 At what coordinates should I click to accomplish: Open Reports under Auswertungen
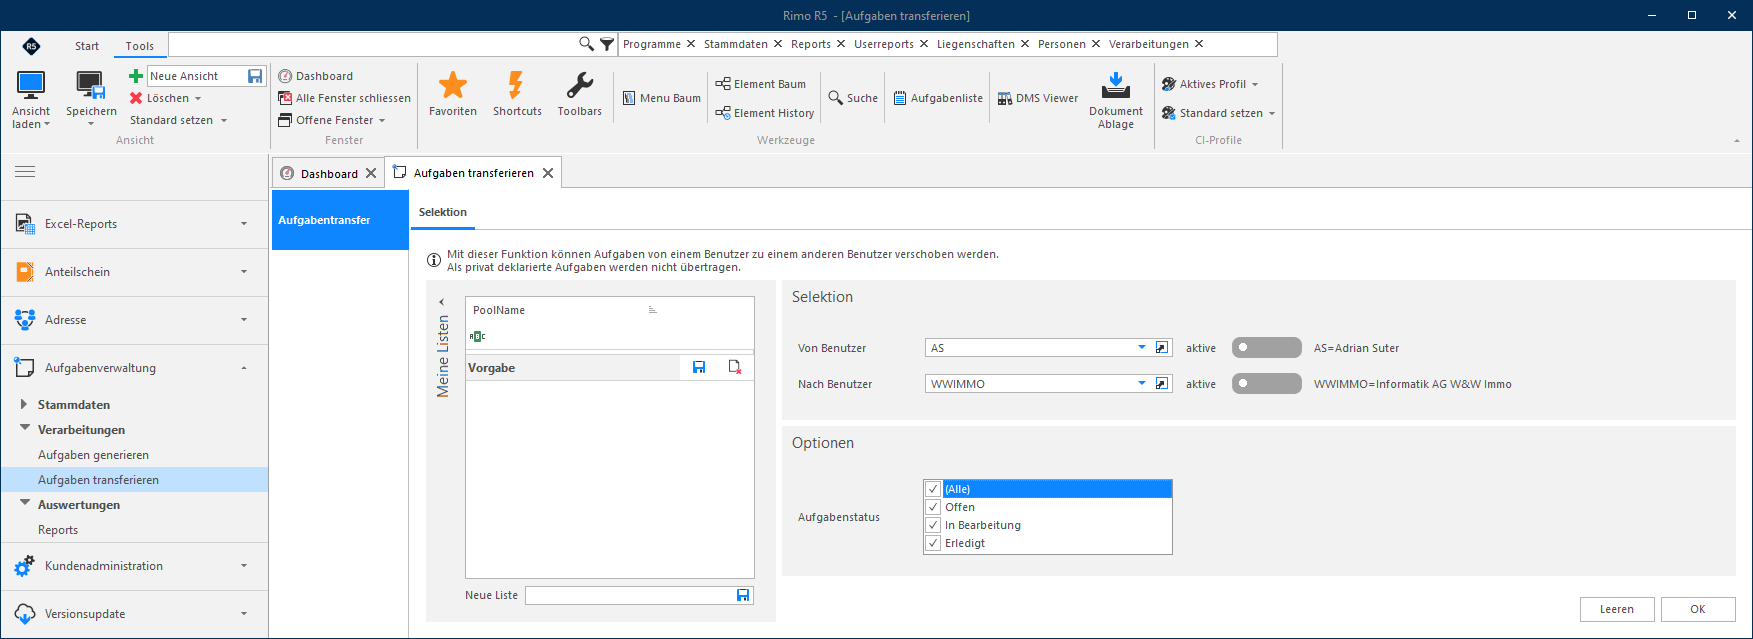click(x=58, y=530)
